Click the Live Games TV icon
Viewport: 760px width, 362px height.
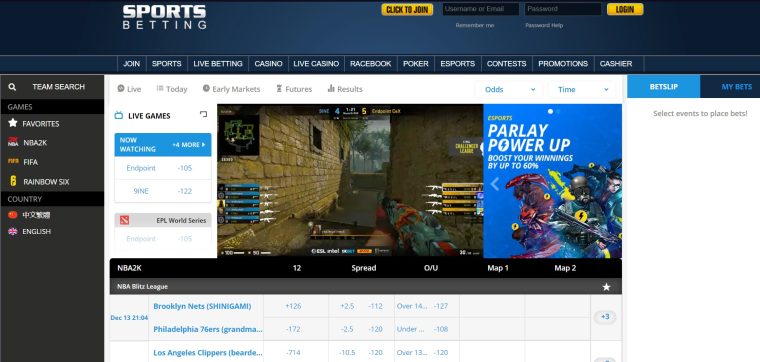119,115
